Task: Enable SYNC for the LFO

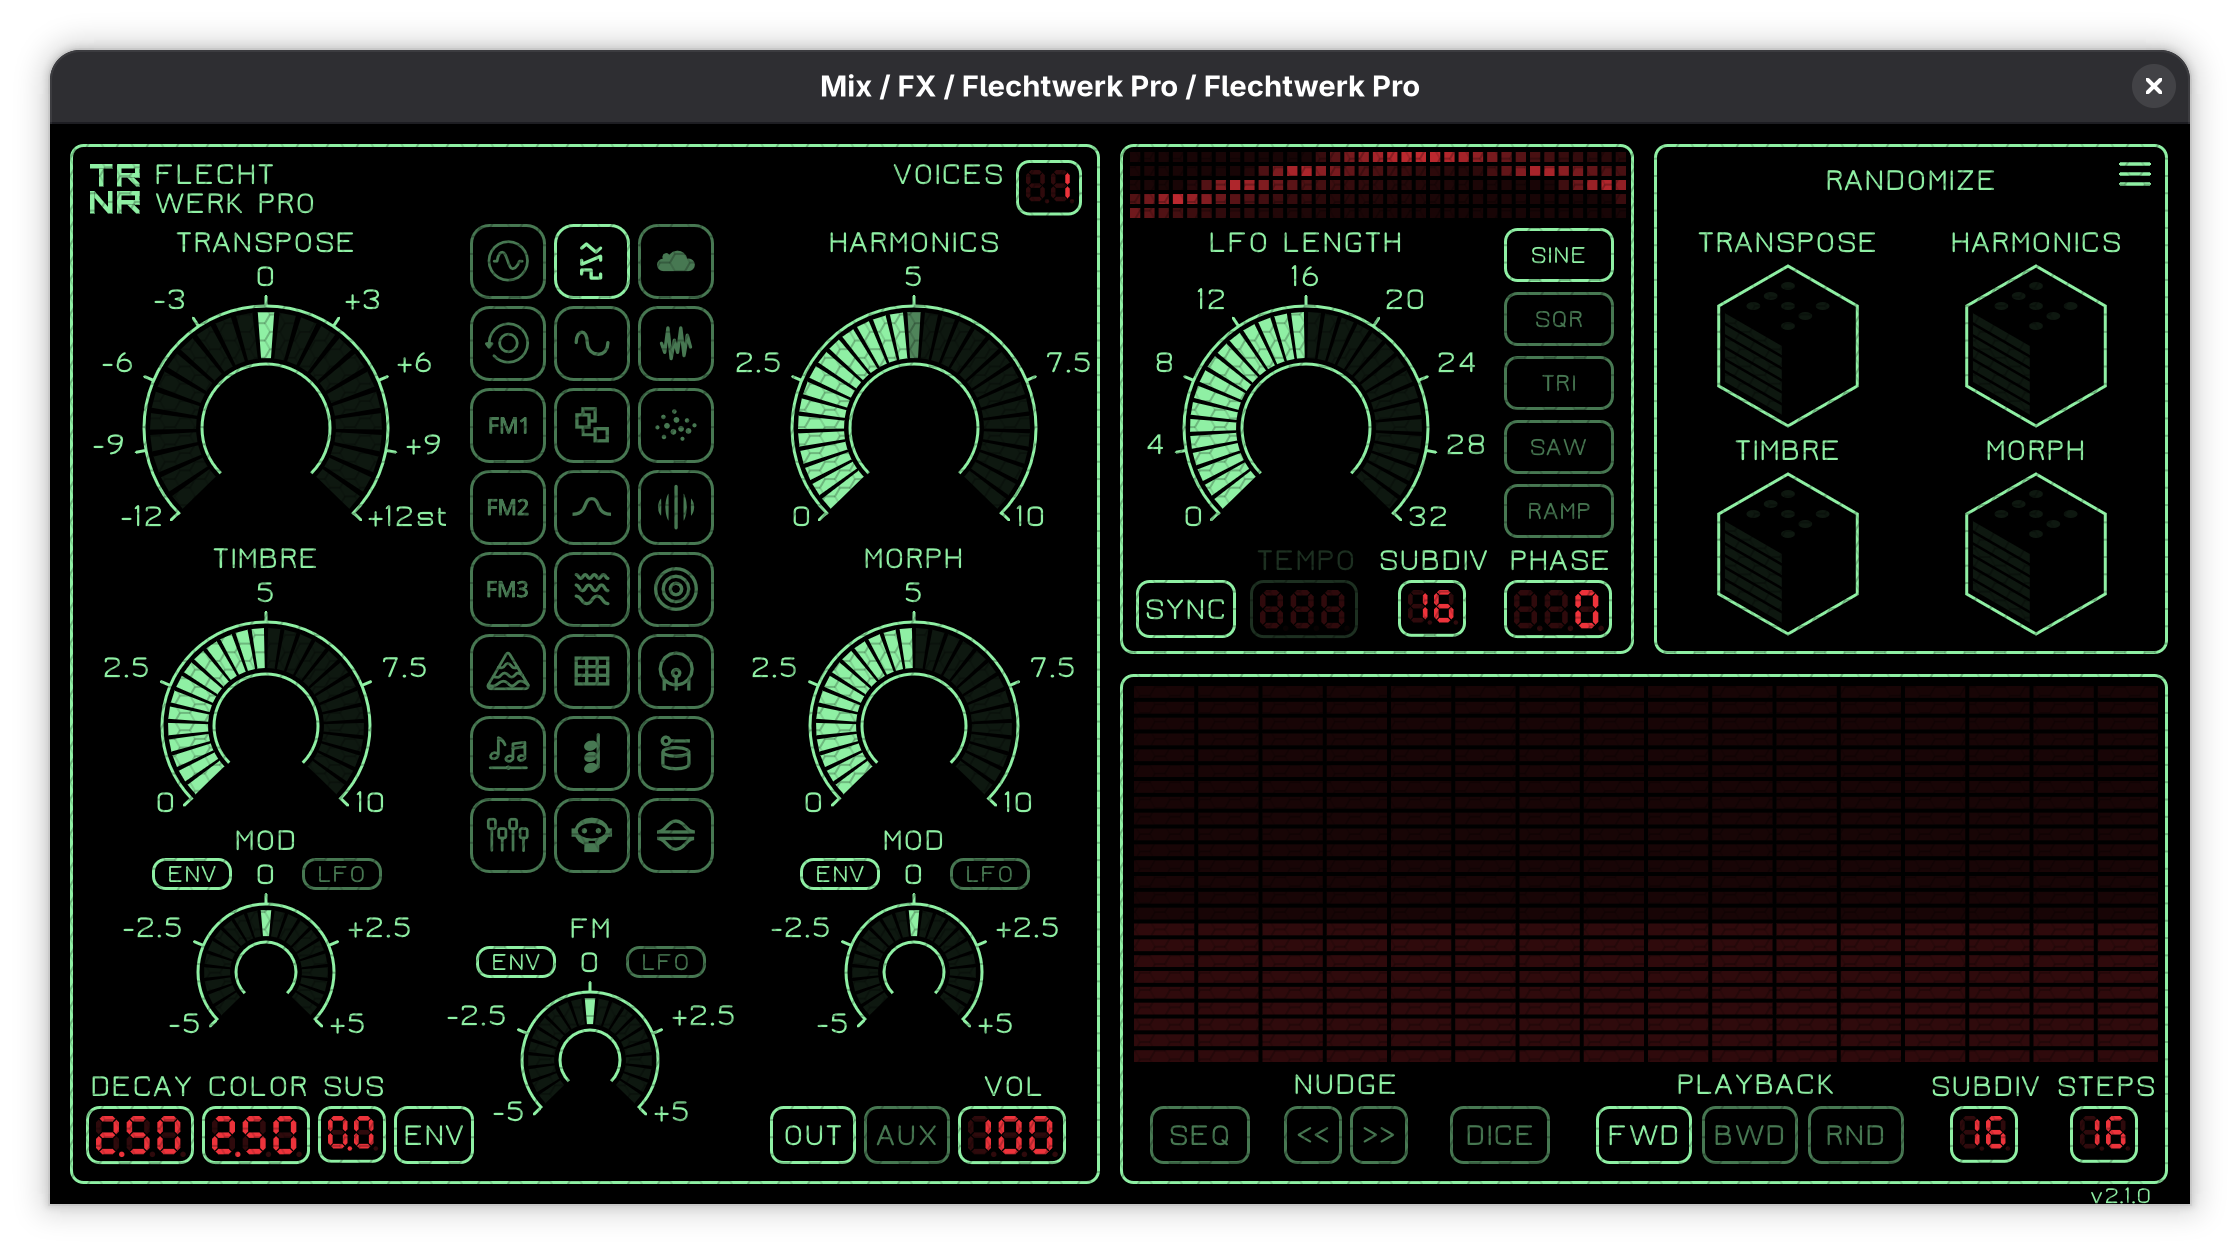Action: click(x=1184, y=609)
